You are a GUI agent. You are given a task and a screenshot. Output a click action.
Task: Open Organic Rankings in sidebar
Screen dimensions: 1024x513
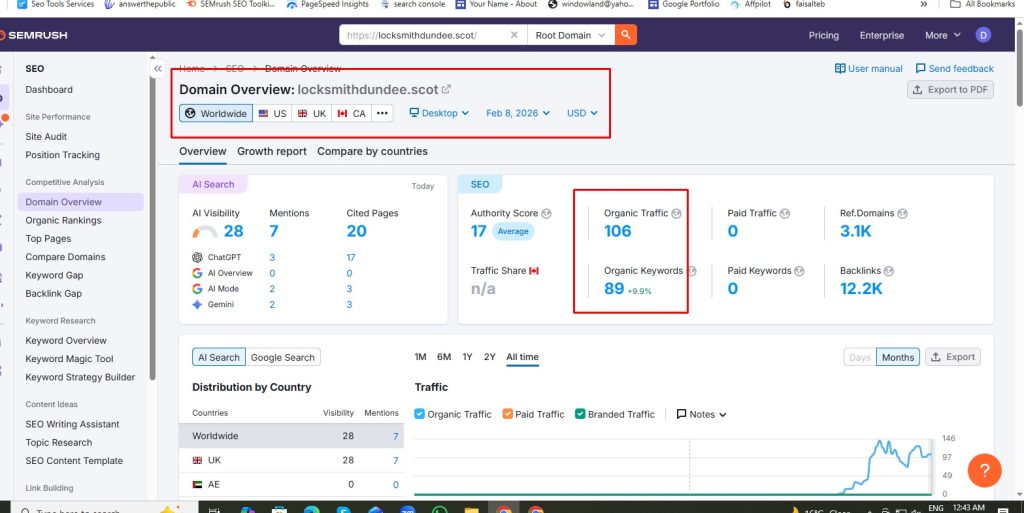(x=63, y=221)
